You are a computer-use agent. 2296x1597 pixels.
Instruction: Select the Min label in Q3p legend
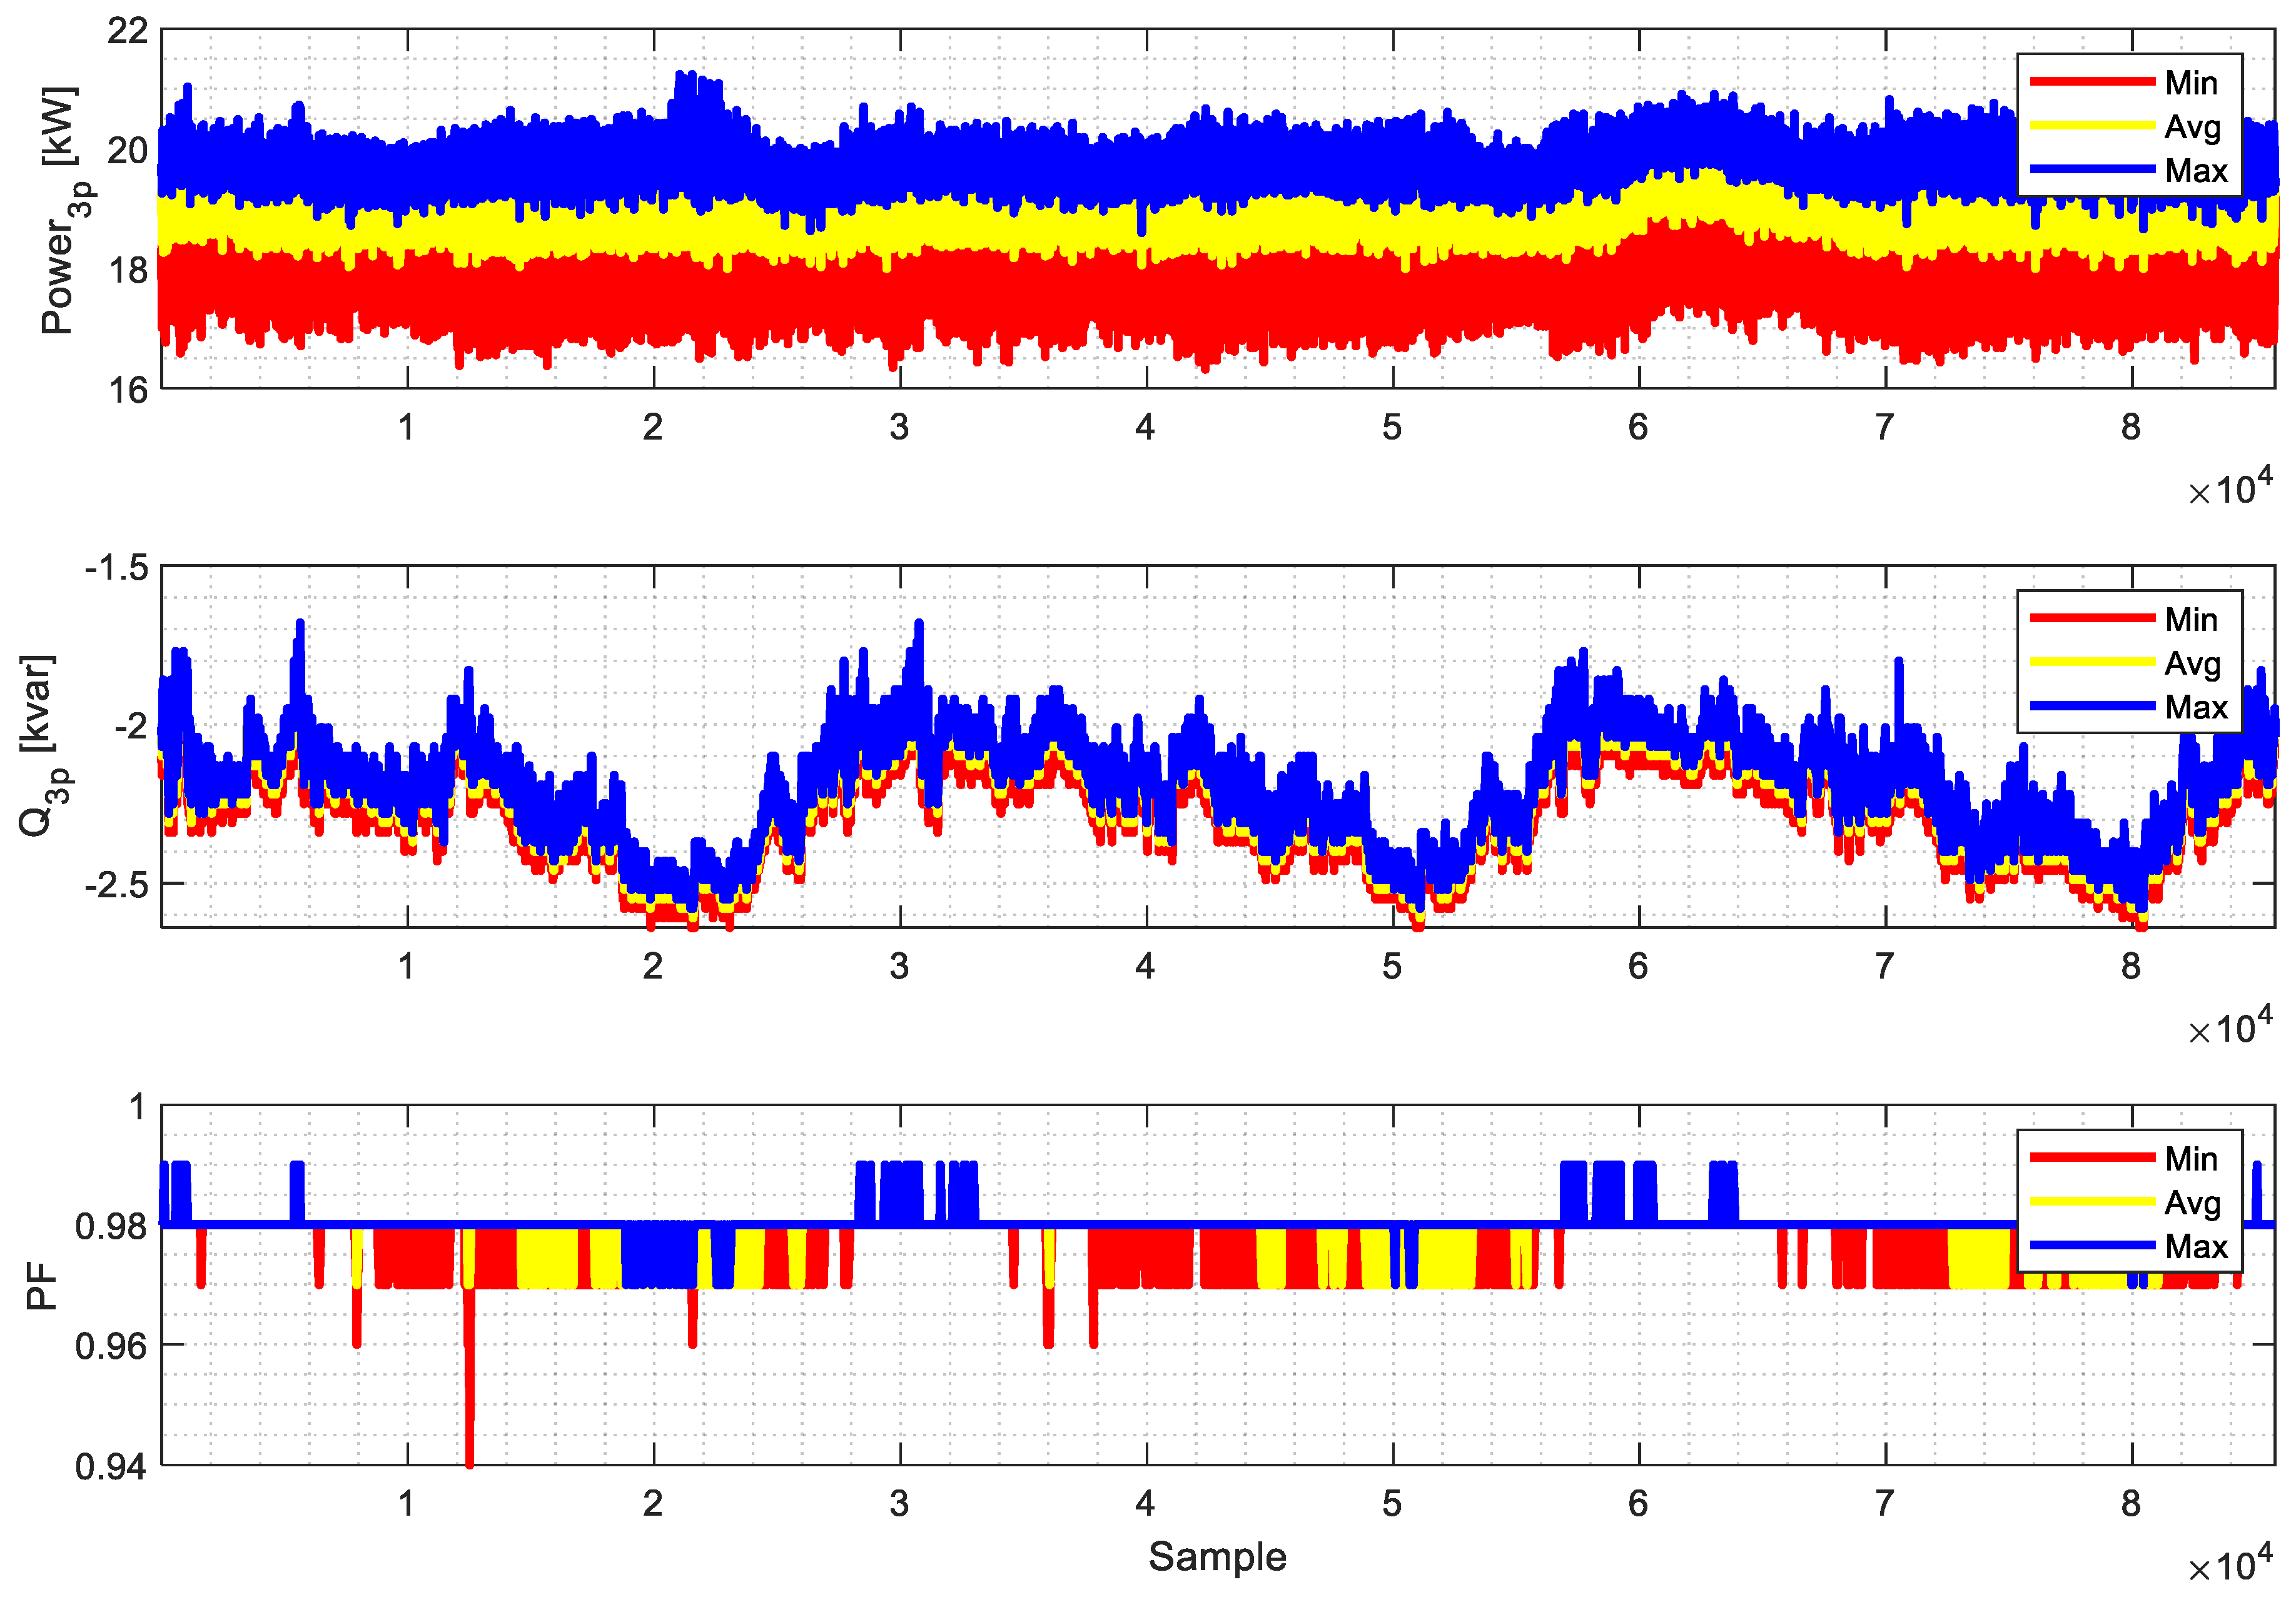click(2191, 619)
